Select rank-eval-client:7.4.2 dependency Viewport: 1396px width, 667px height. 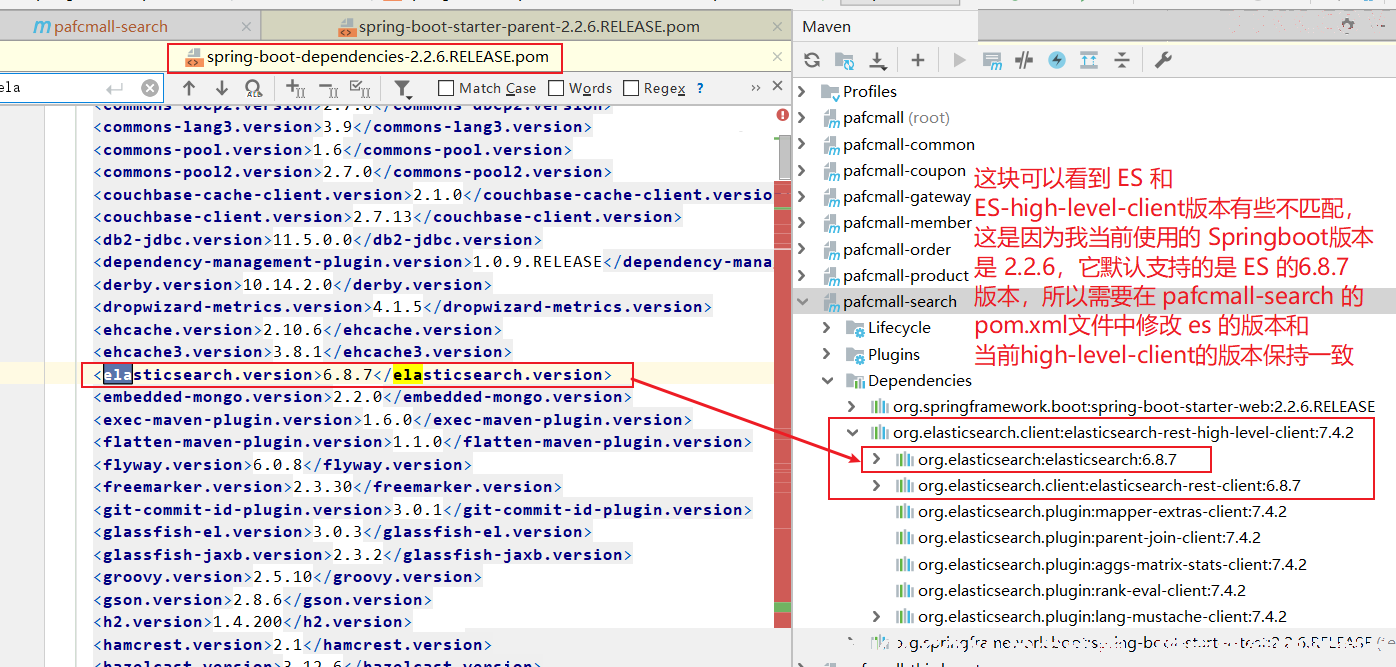(1081, 590)
